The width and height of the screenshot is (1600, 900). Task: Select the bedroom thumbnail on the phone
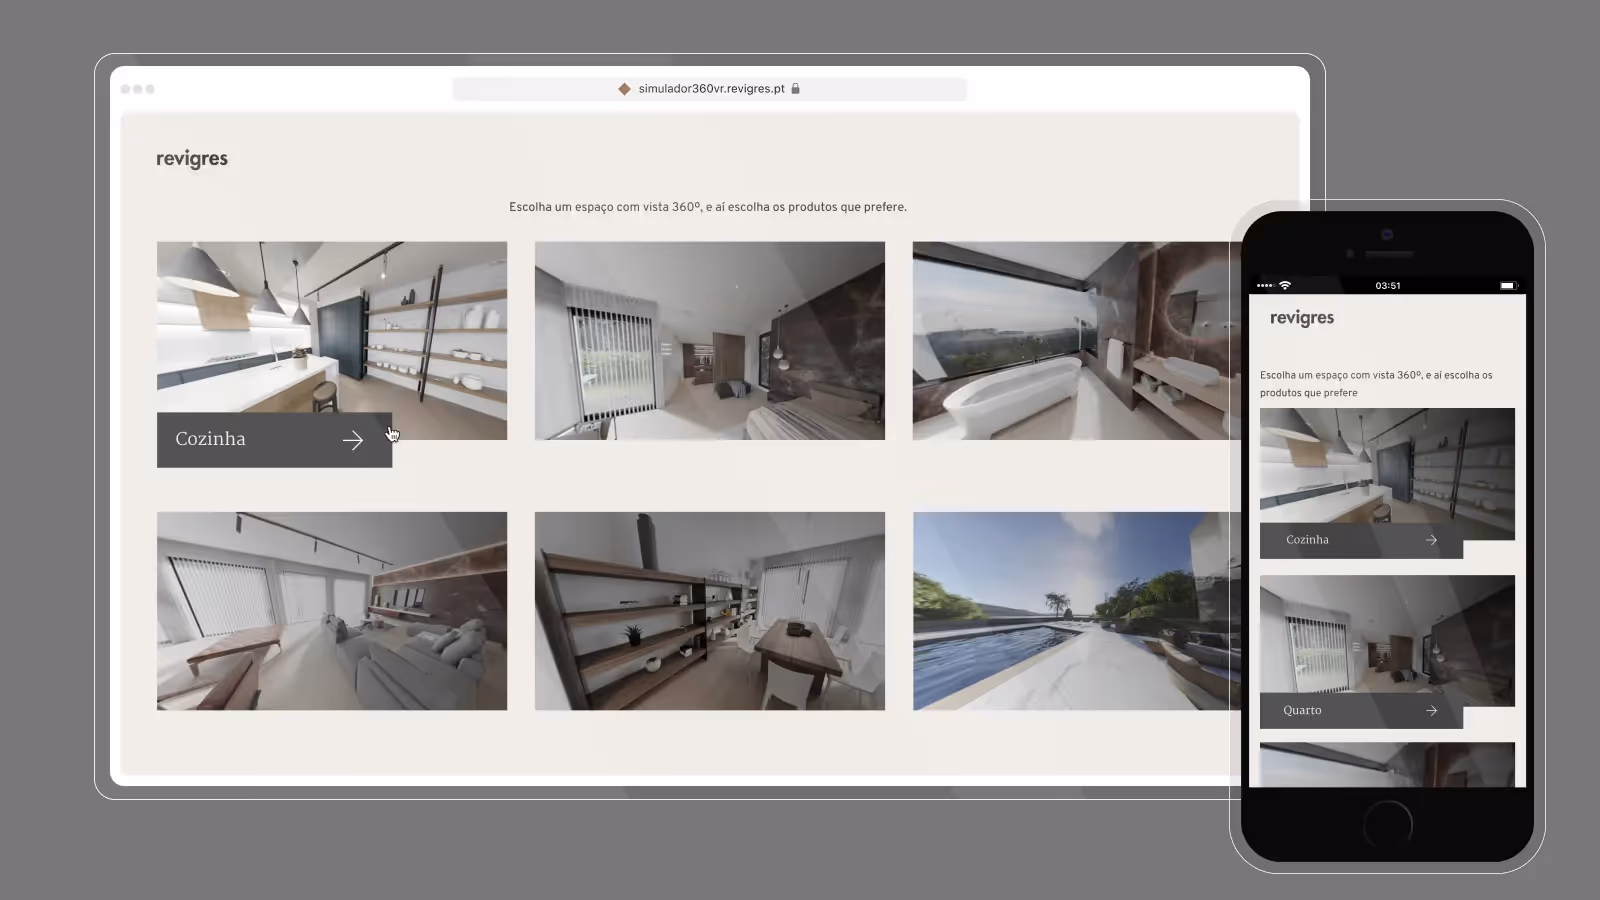point(1387,634)
